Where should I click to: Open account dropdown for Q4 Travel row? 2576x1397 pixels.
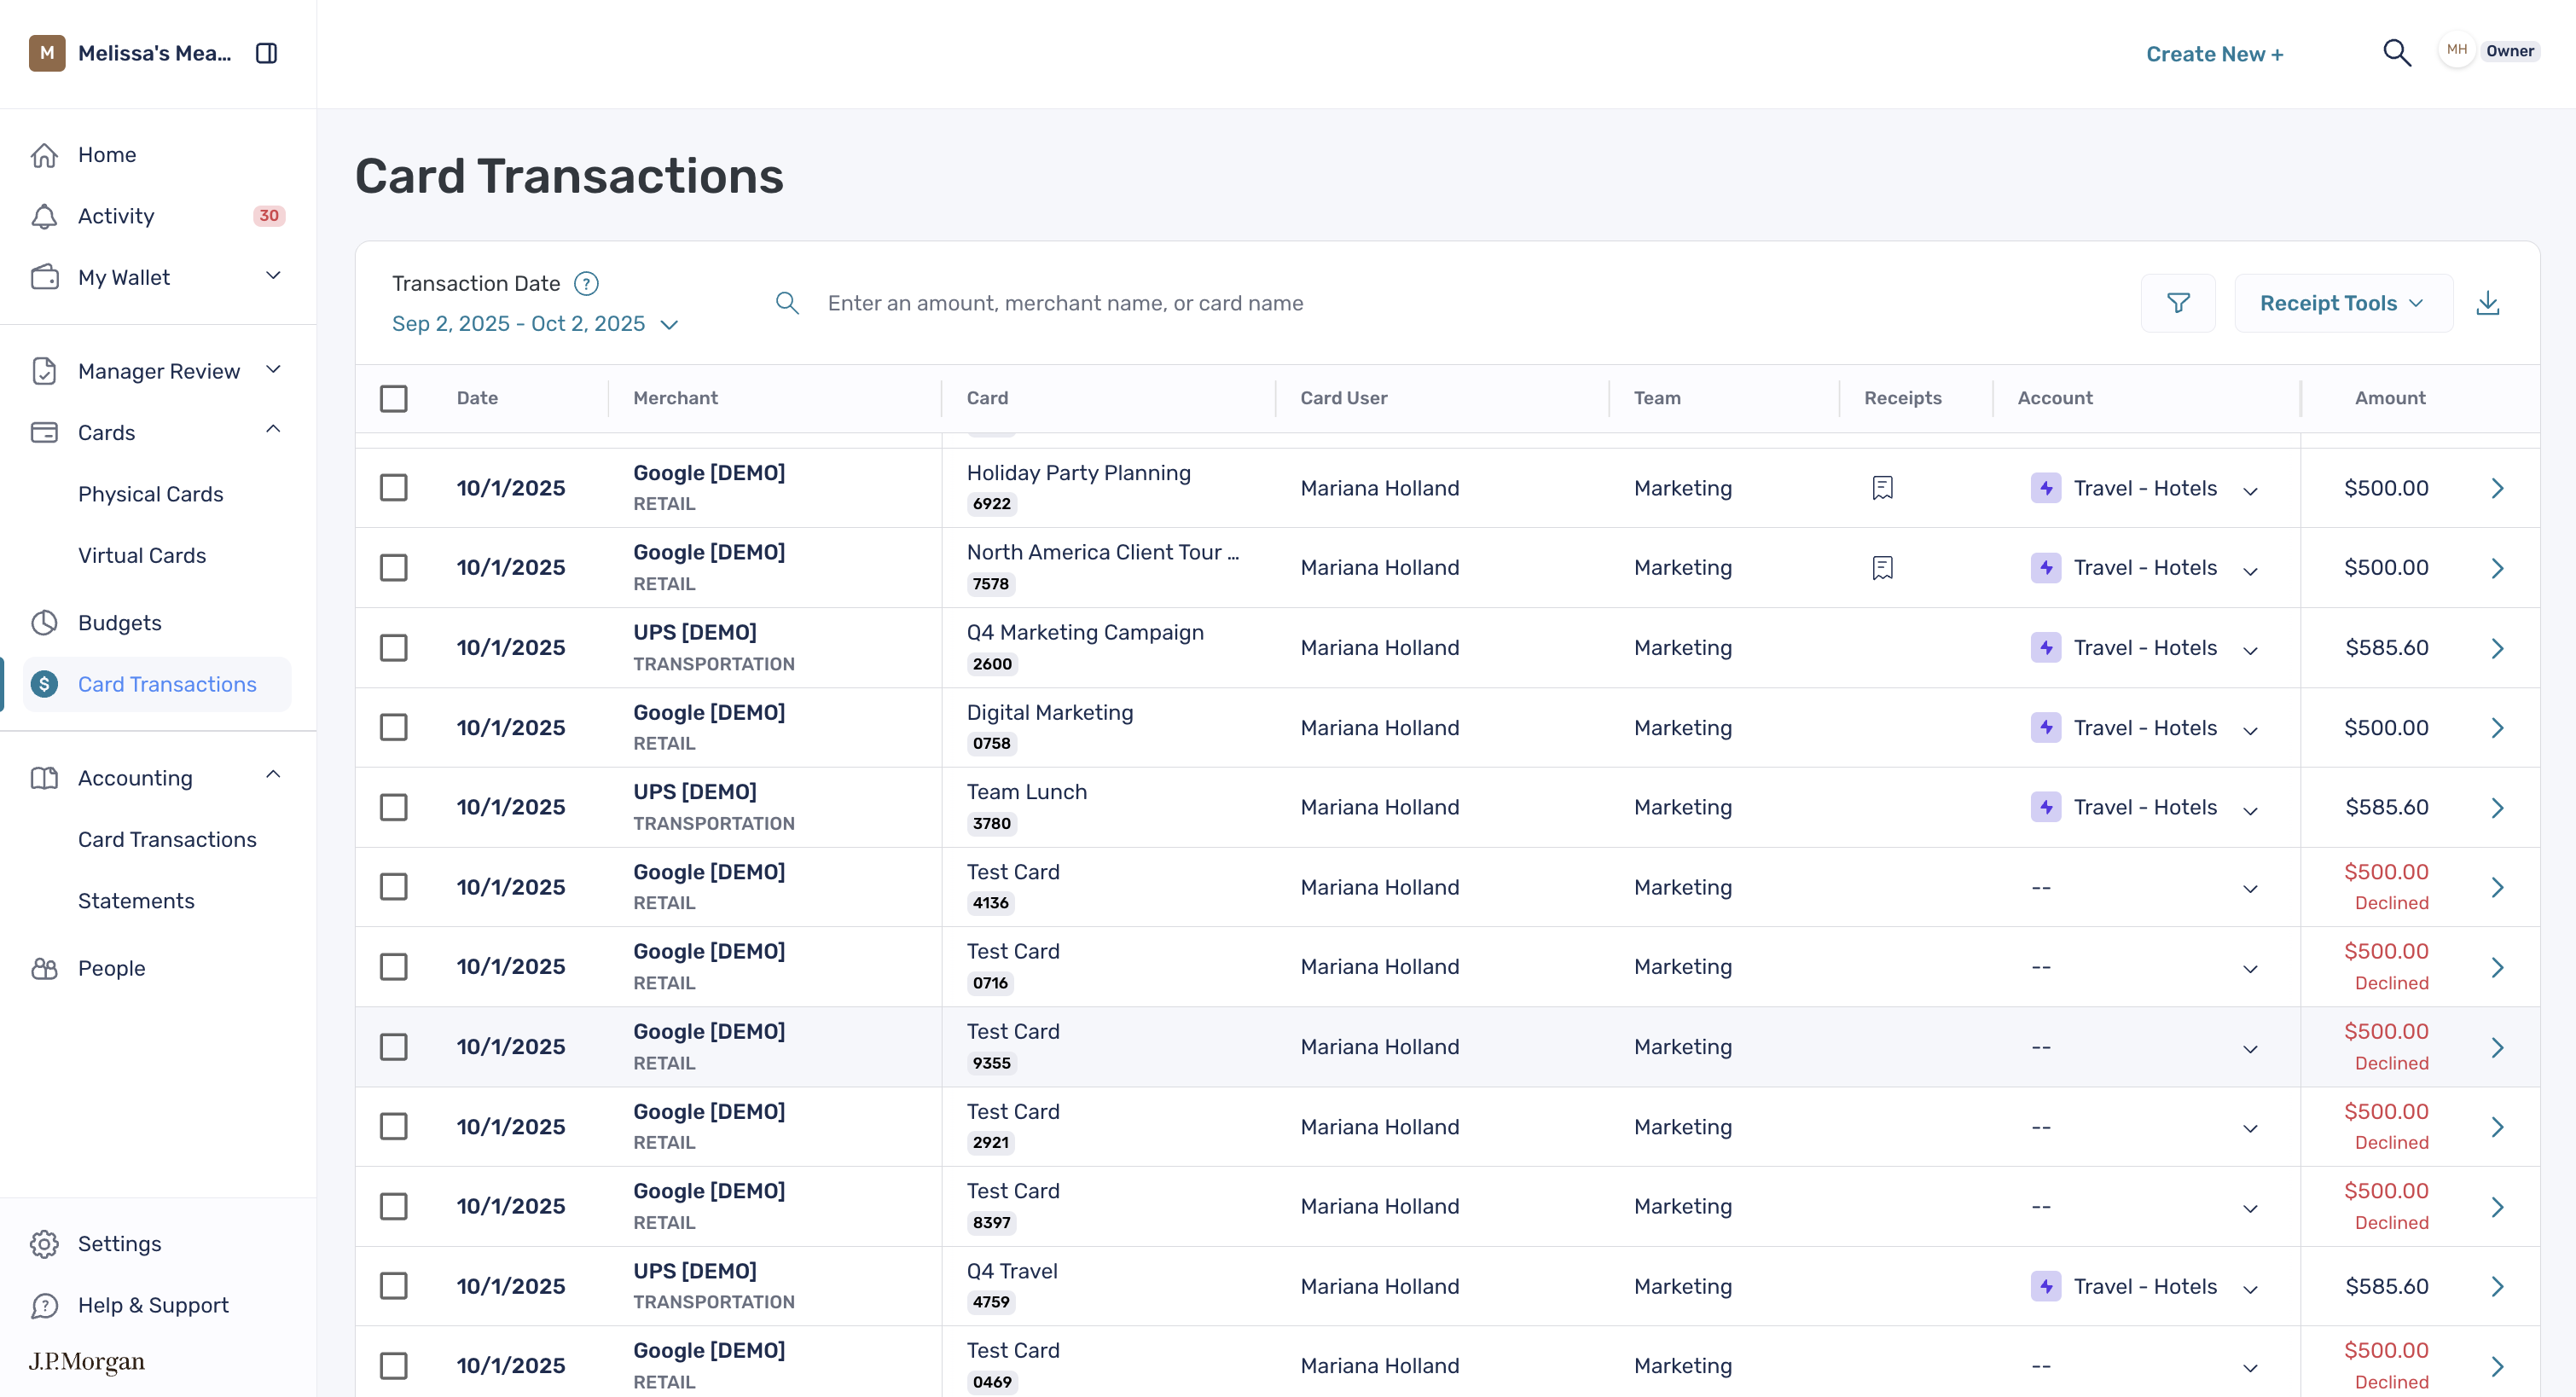tap(2250, 1289)
